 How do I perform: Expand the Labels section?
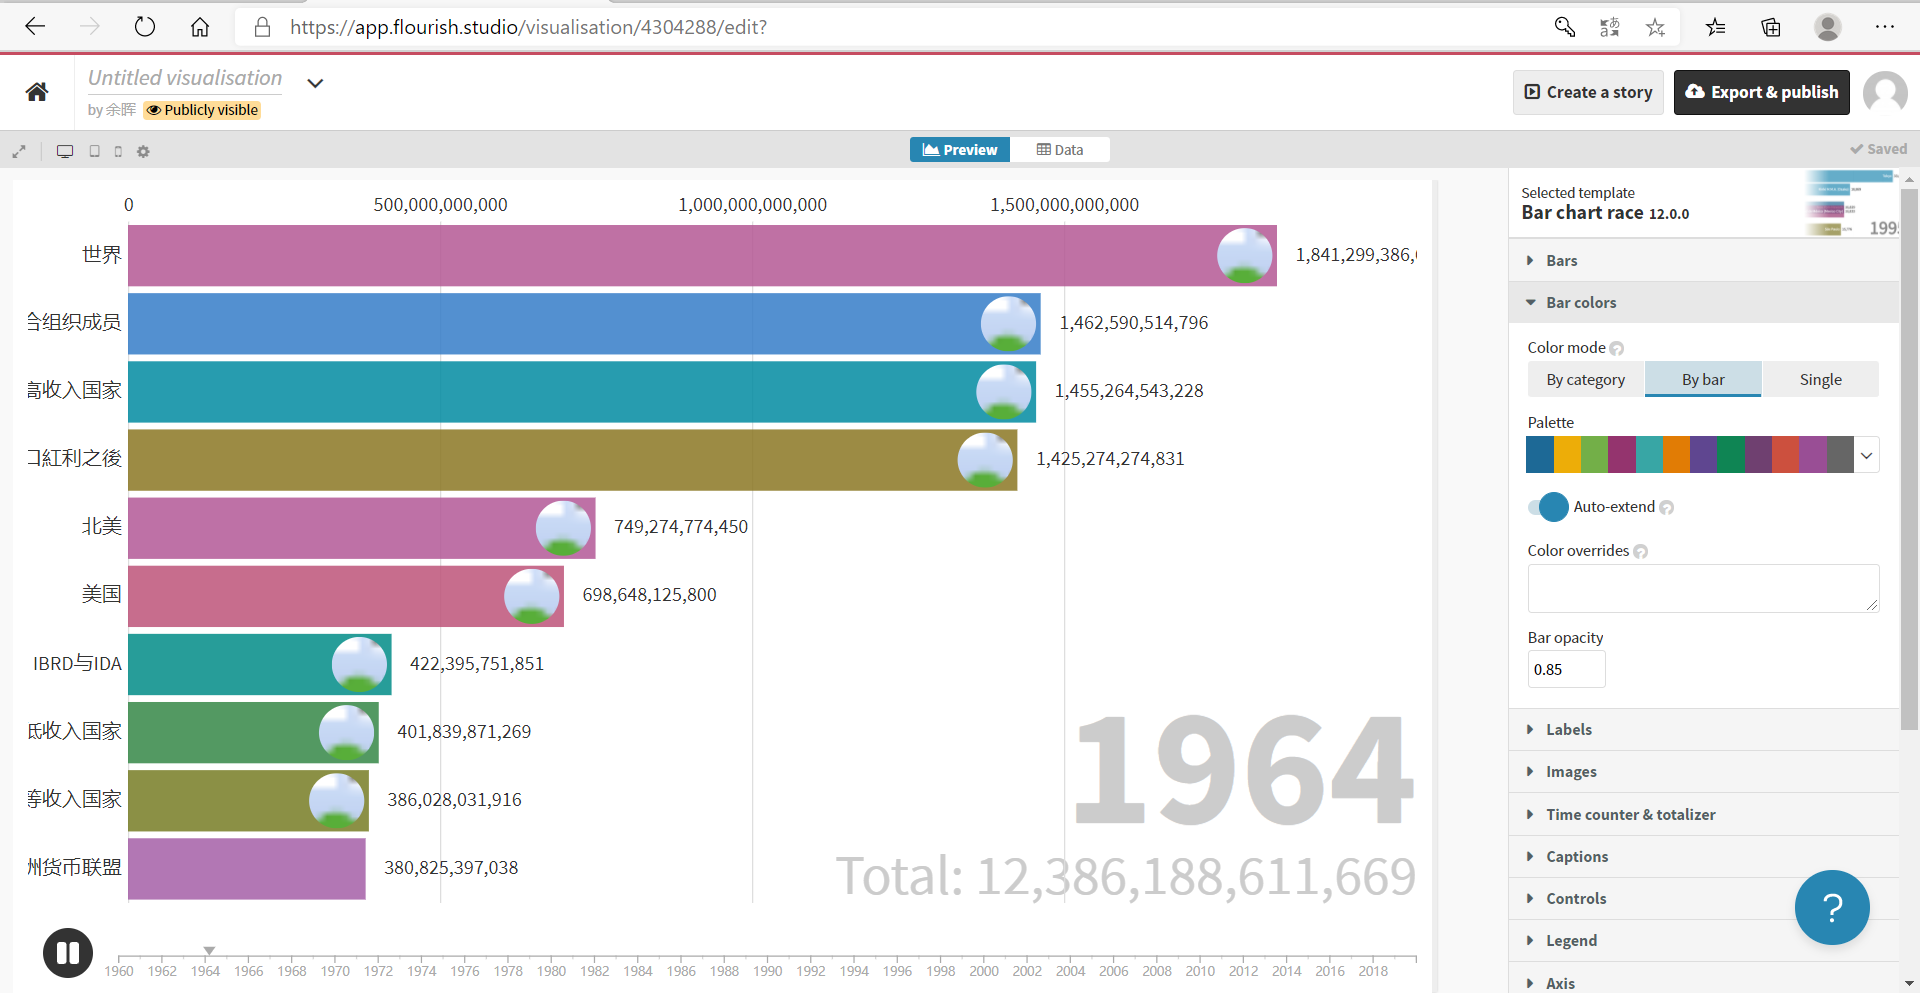(x=1703, y=729)
